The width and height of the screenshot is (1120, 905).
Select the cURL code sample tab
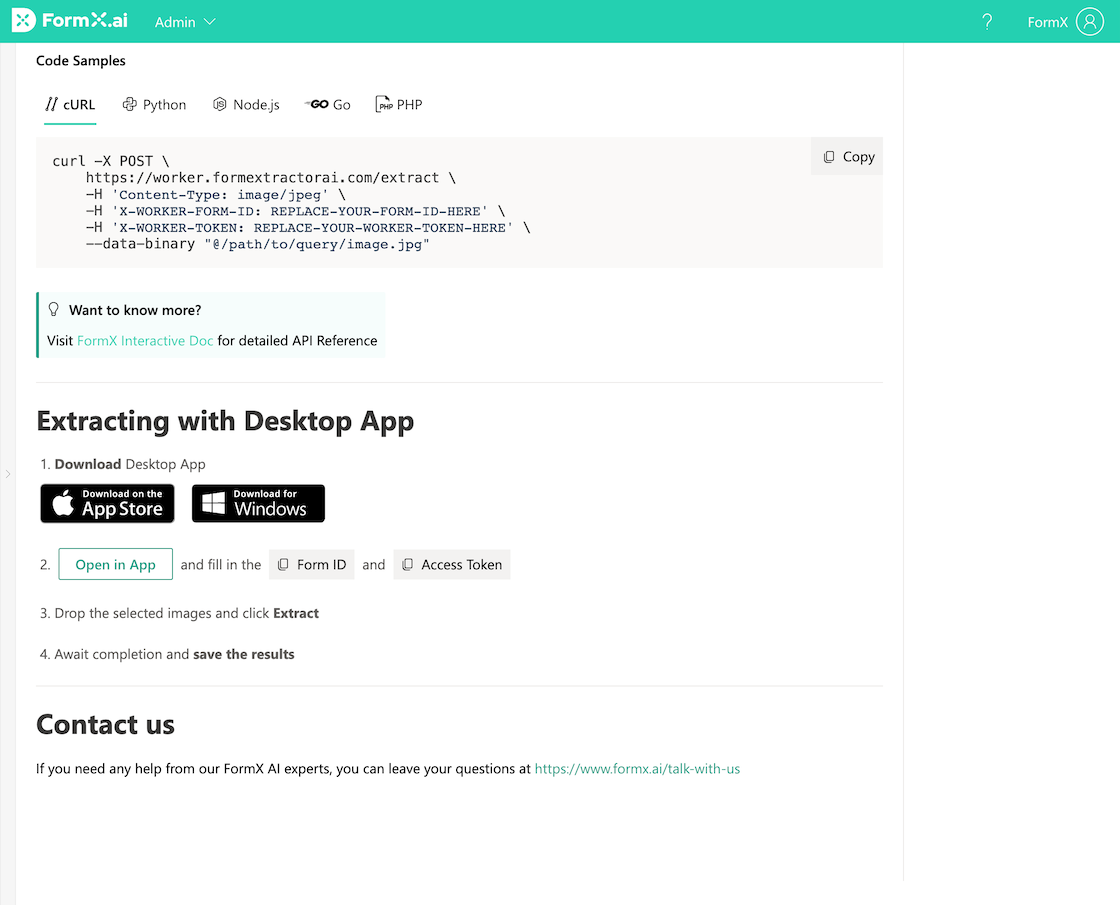point(70,105)
